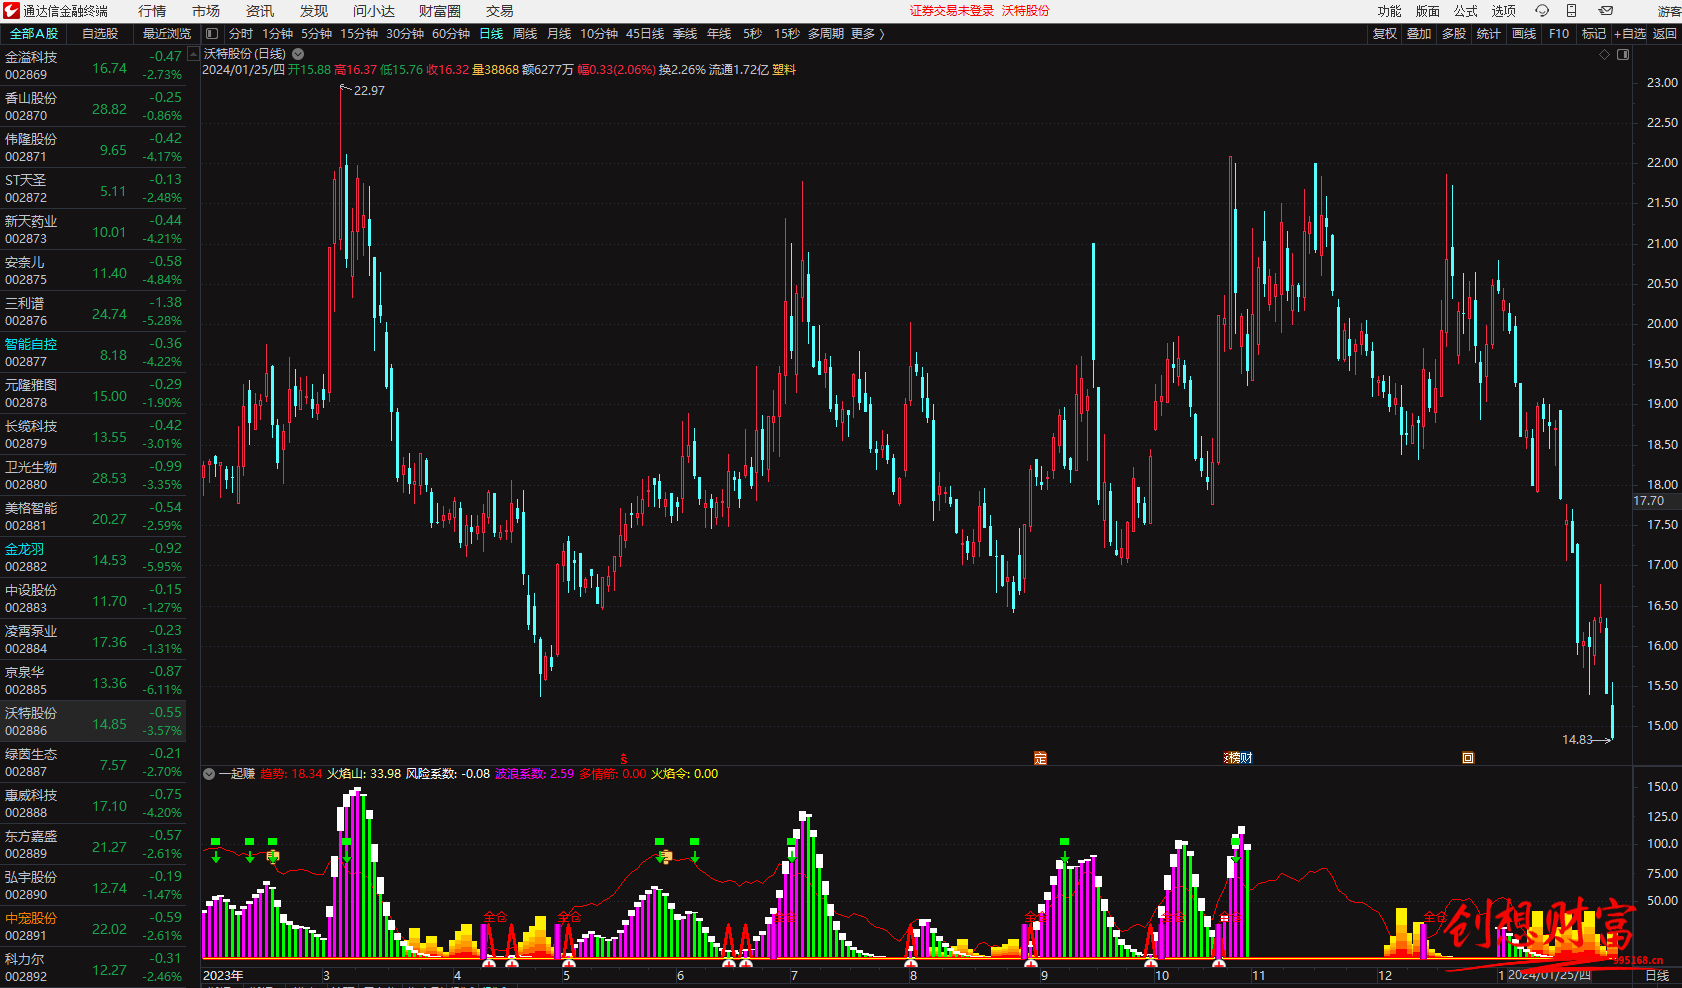Open the 财富圈 menu
This screenshot has height=988, width=1682.
click(x=440, y=11)
